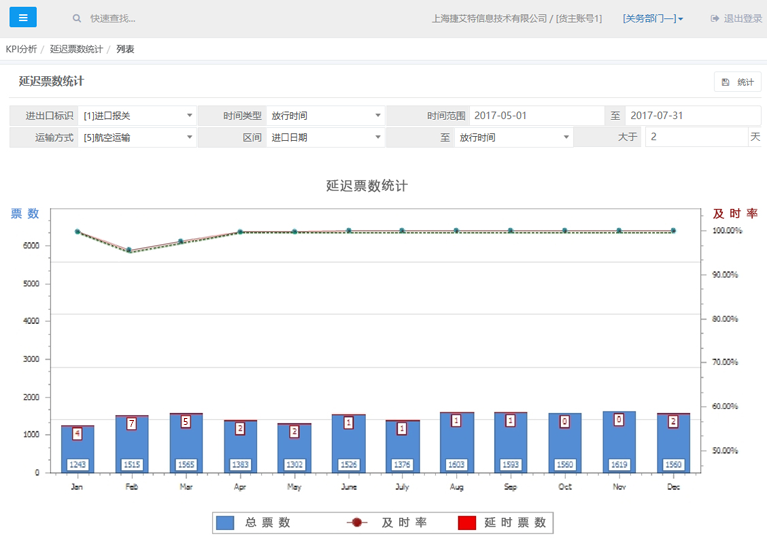This screenshot has width=767, height=545.
Task: Click the June bar labeled 1526
Action: tap(348, 444)
